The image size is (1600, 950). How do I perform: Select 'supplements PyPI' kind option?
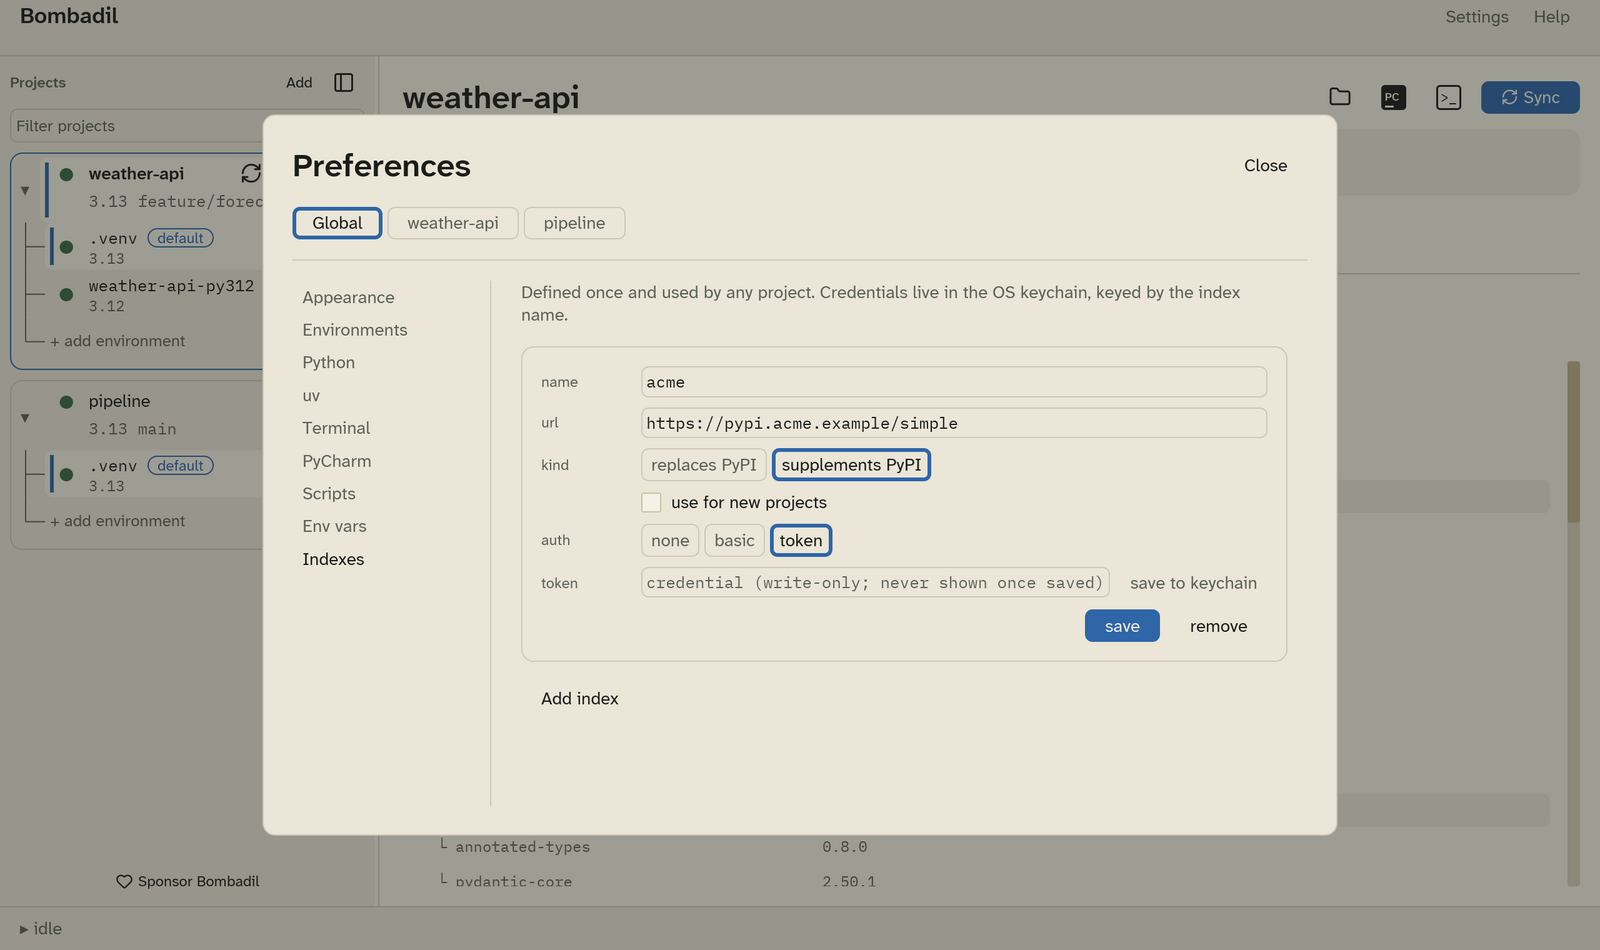coord(851,465)
